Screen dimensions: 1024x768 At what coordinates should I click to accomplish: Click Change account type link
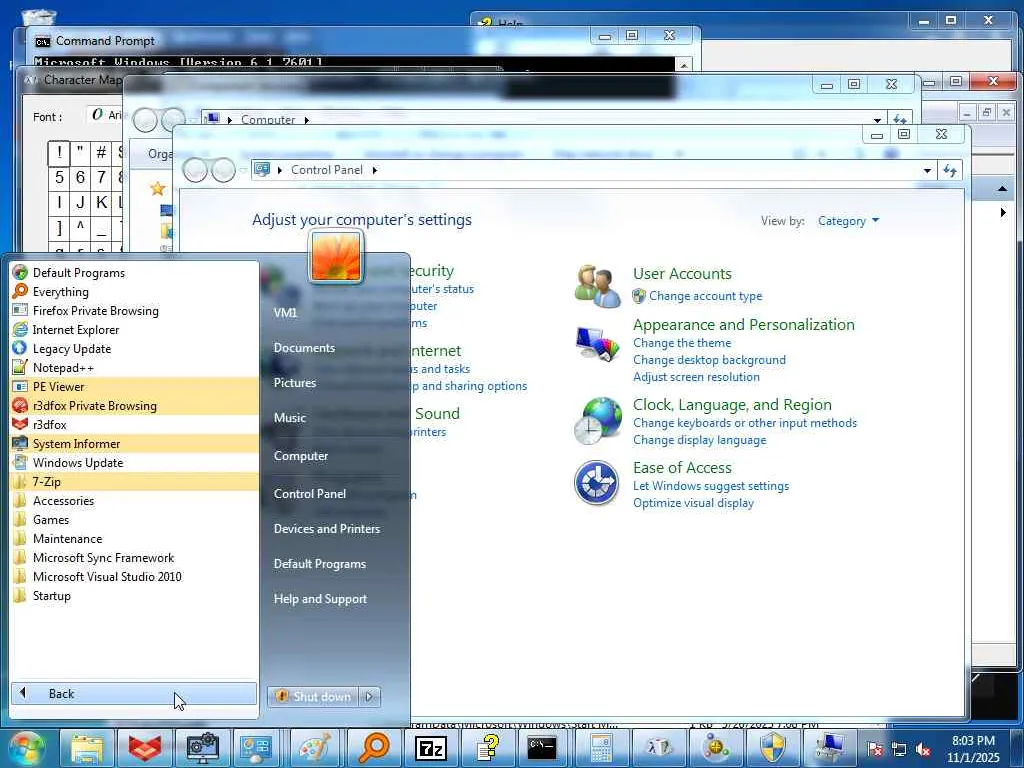tap(705, 296)
